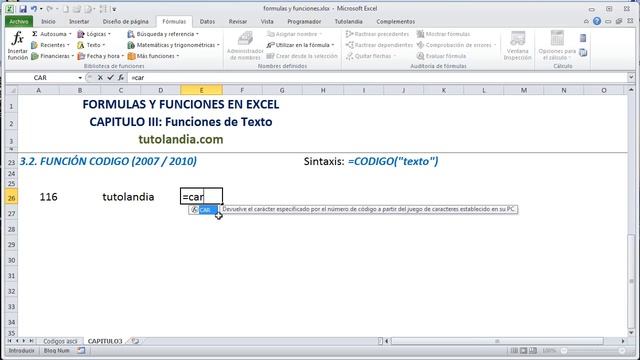Open the Archivo tab

tap(19, 22)
